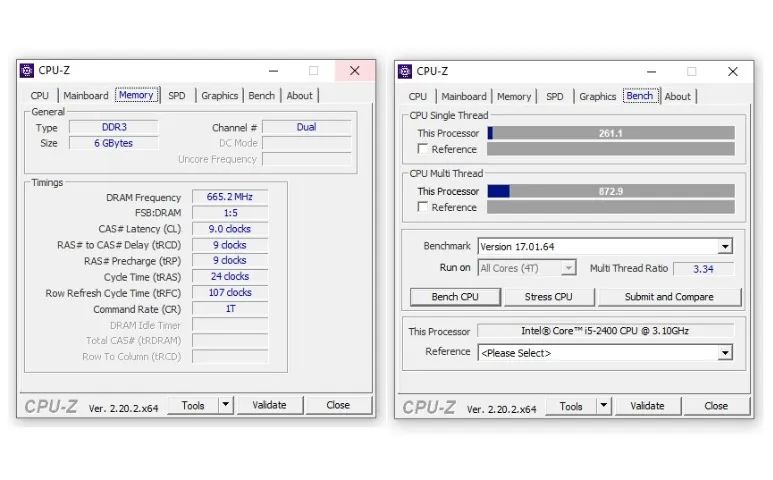Click the empty Uncore Frequency field
Viewport: 773px width, 480px height.
click(307, 159)
